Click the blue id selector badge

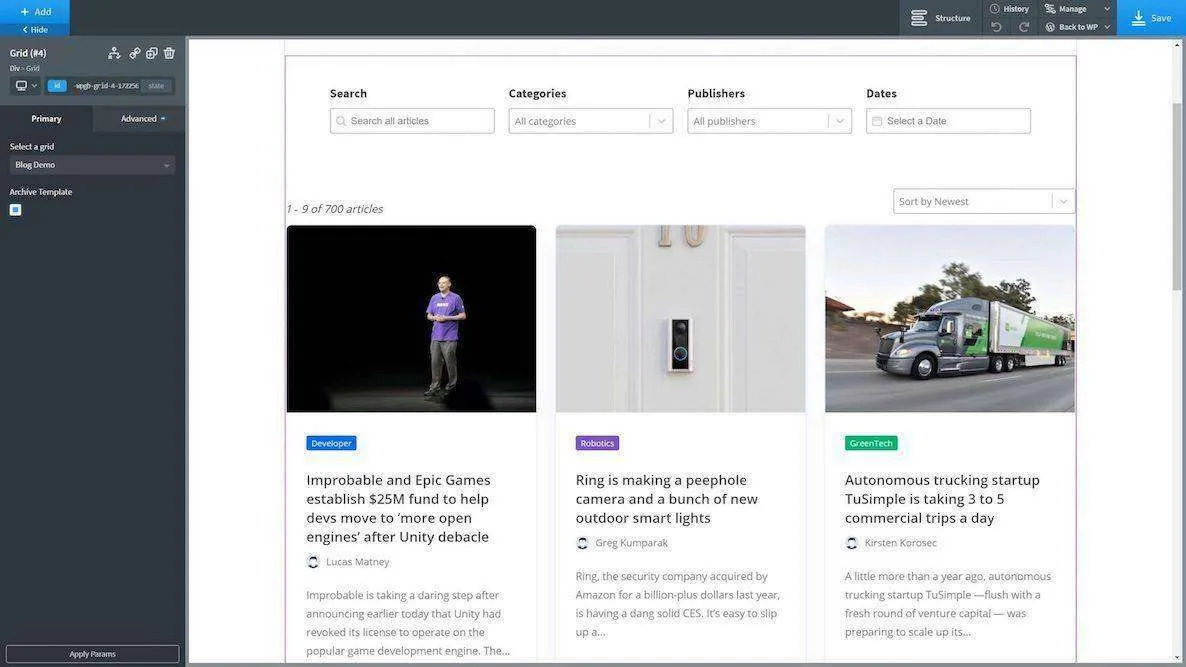pyautogui.click(x=57, y=85)
